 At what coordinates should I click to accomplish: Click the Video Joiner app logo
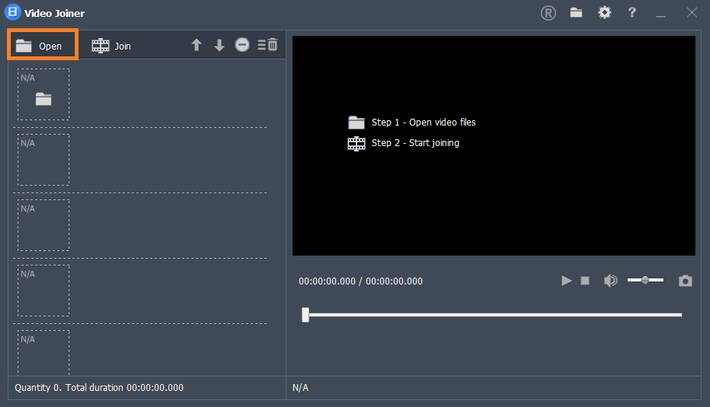(x=13, y=12)
